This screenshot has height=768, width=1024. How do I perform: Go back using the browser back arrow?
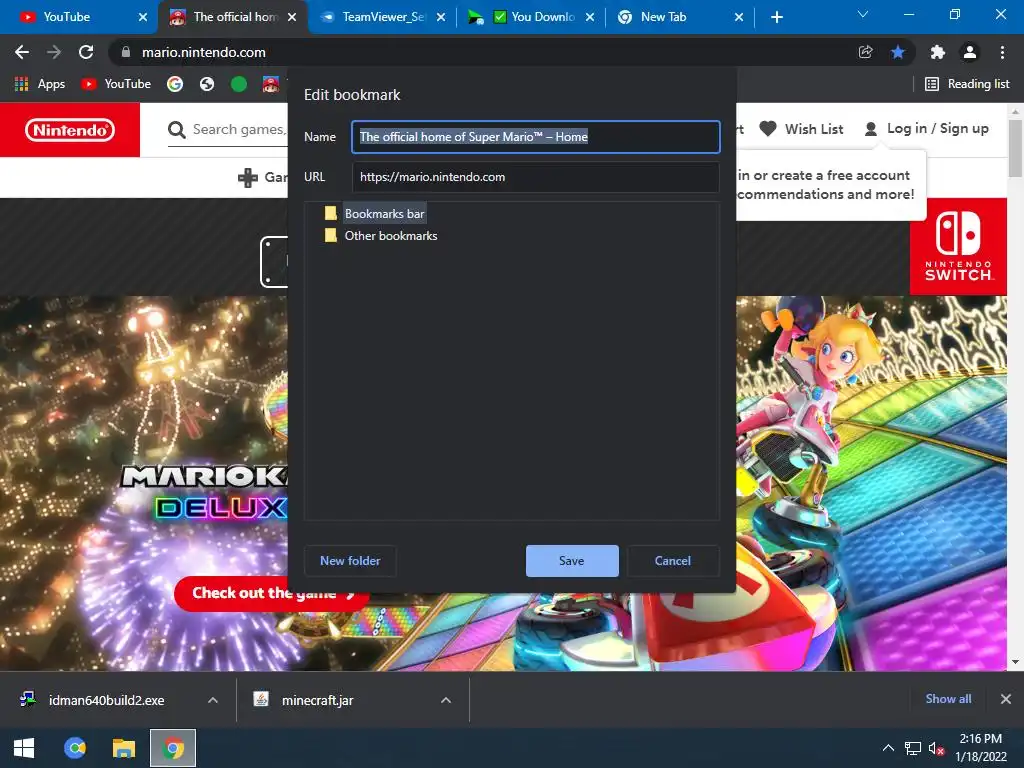pos(22,52)
